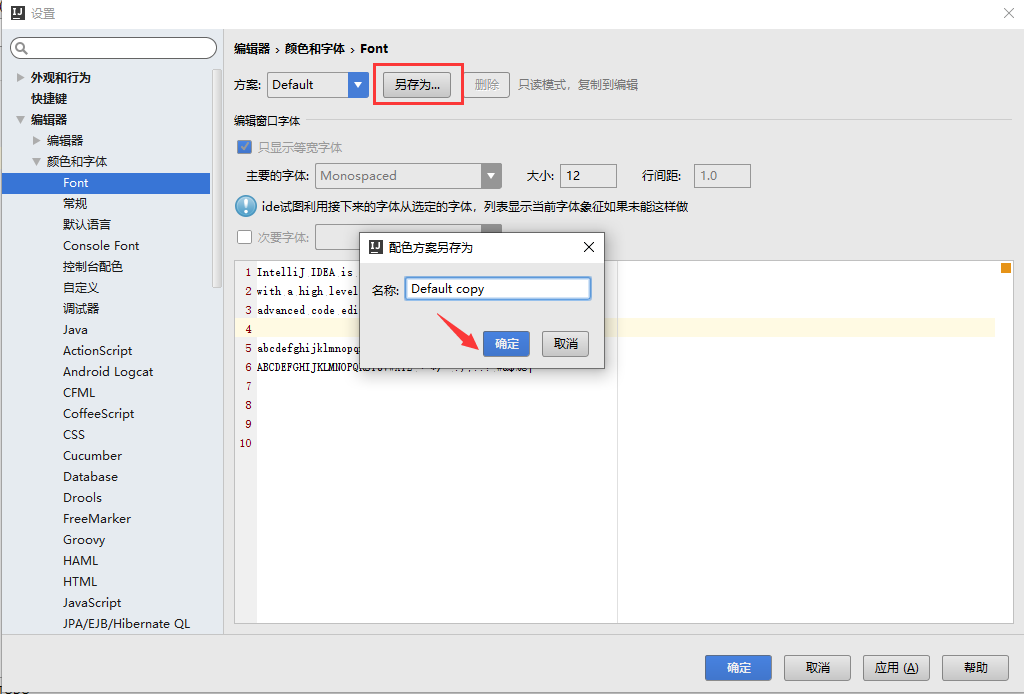Open the 次要字体 dropdown list
The image size is (1024, 694).
[x=491, y=229]
